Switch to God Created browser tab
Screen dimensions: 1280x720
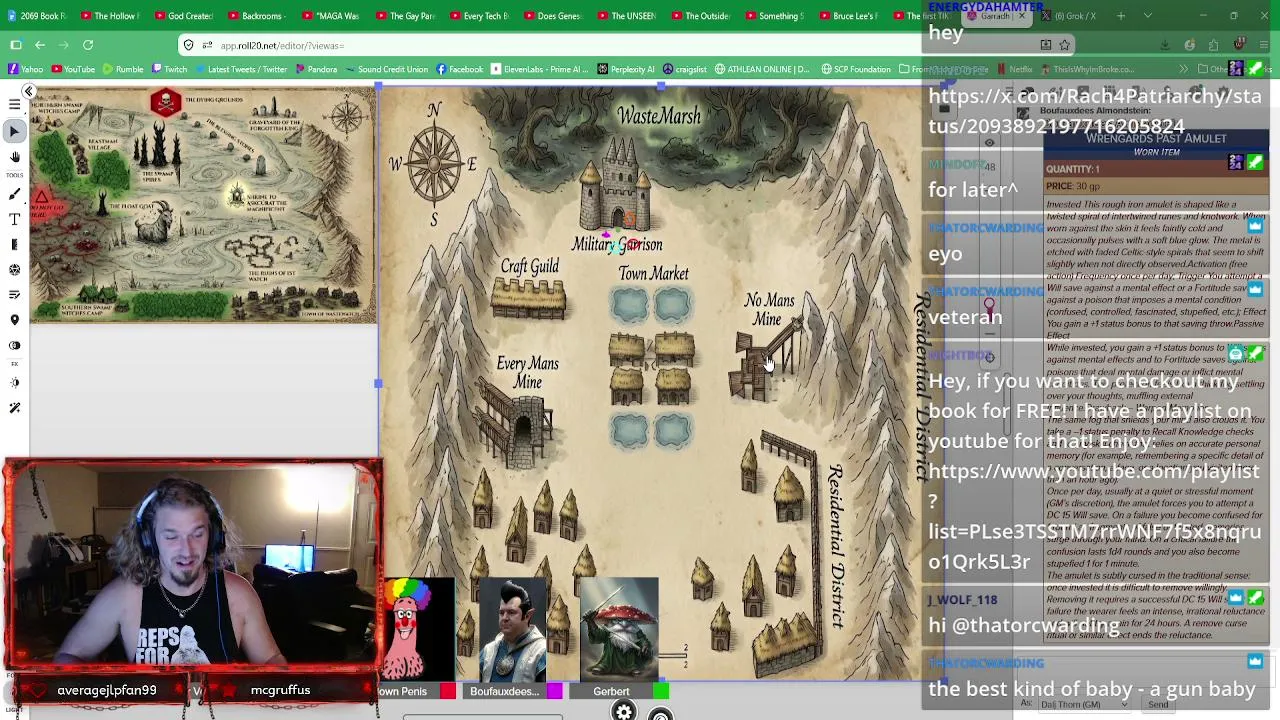coord(183,16)
